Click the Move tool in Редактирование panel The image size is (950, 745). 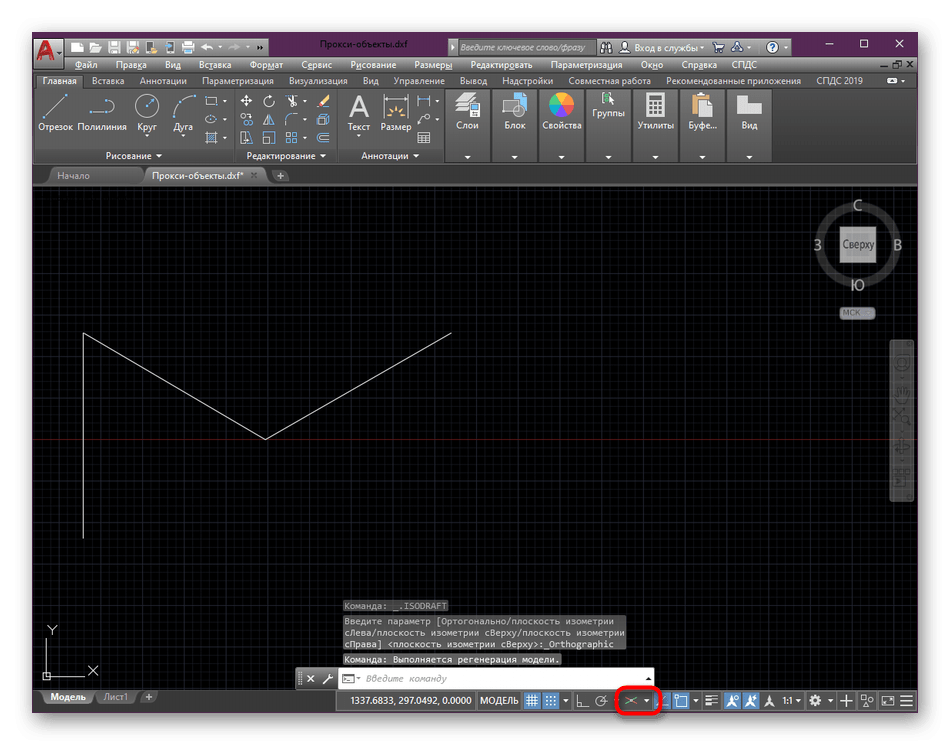(x=246, y=101)
